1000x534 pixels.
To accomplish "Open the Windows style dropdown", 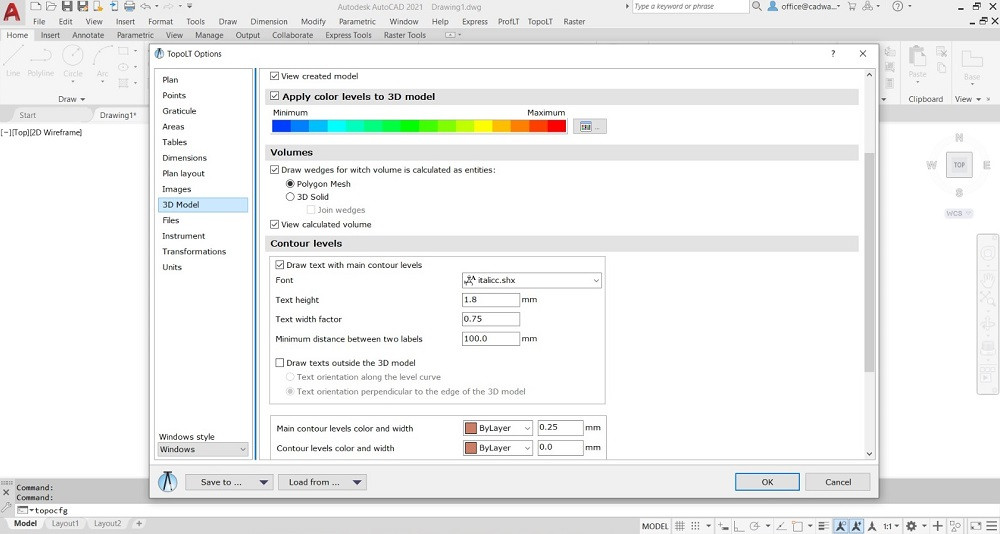I will [x=203, y=449].
